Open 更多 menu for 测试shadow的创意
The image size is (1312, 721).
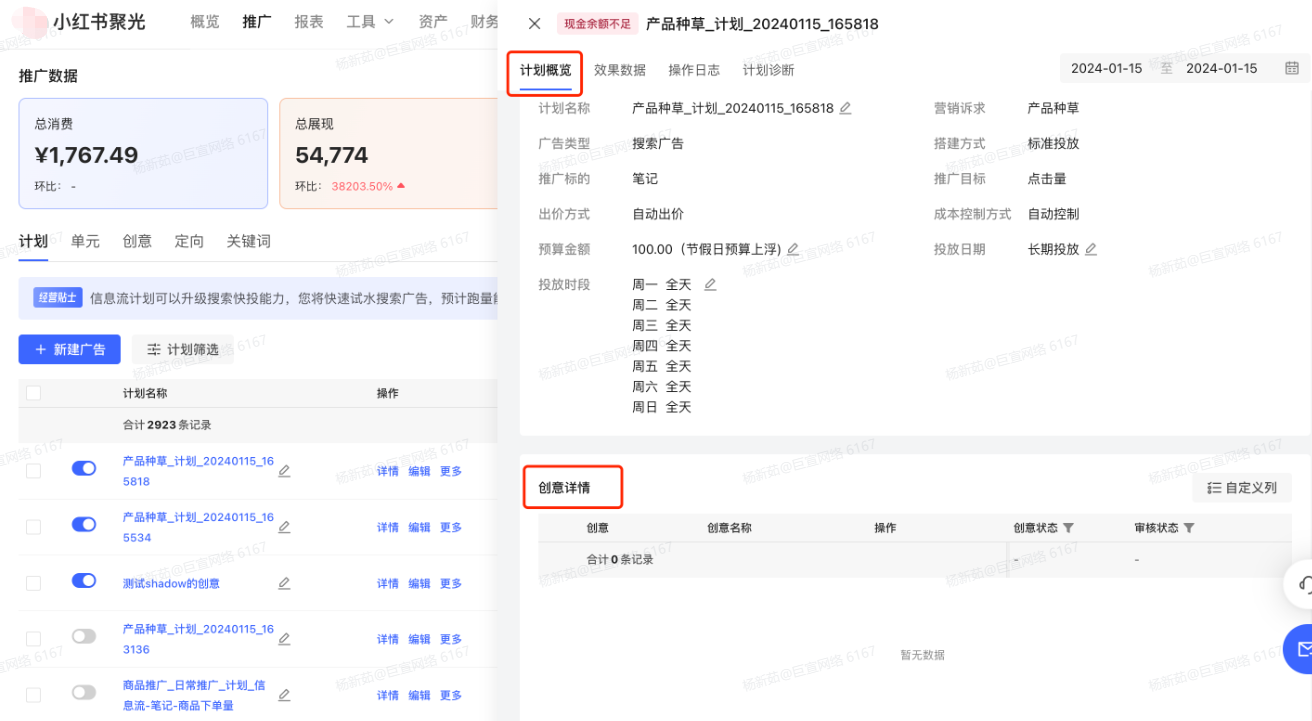451,583
